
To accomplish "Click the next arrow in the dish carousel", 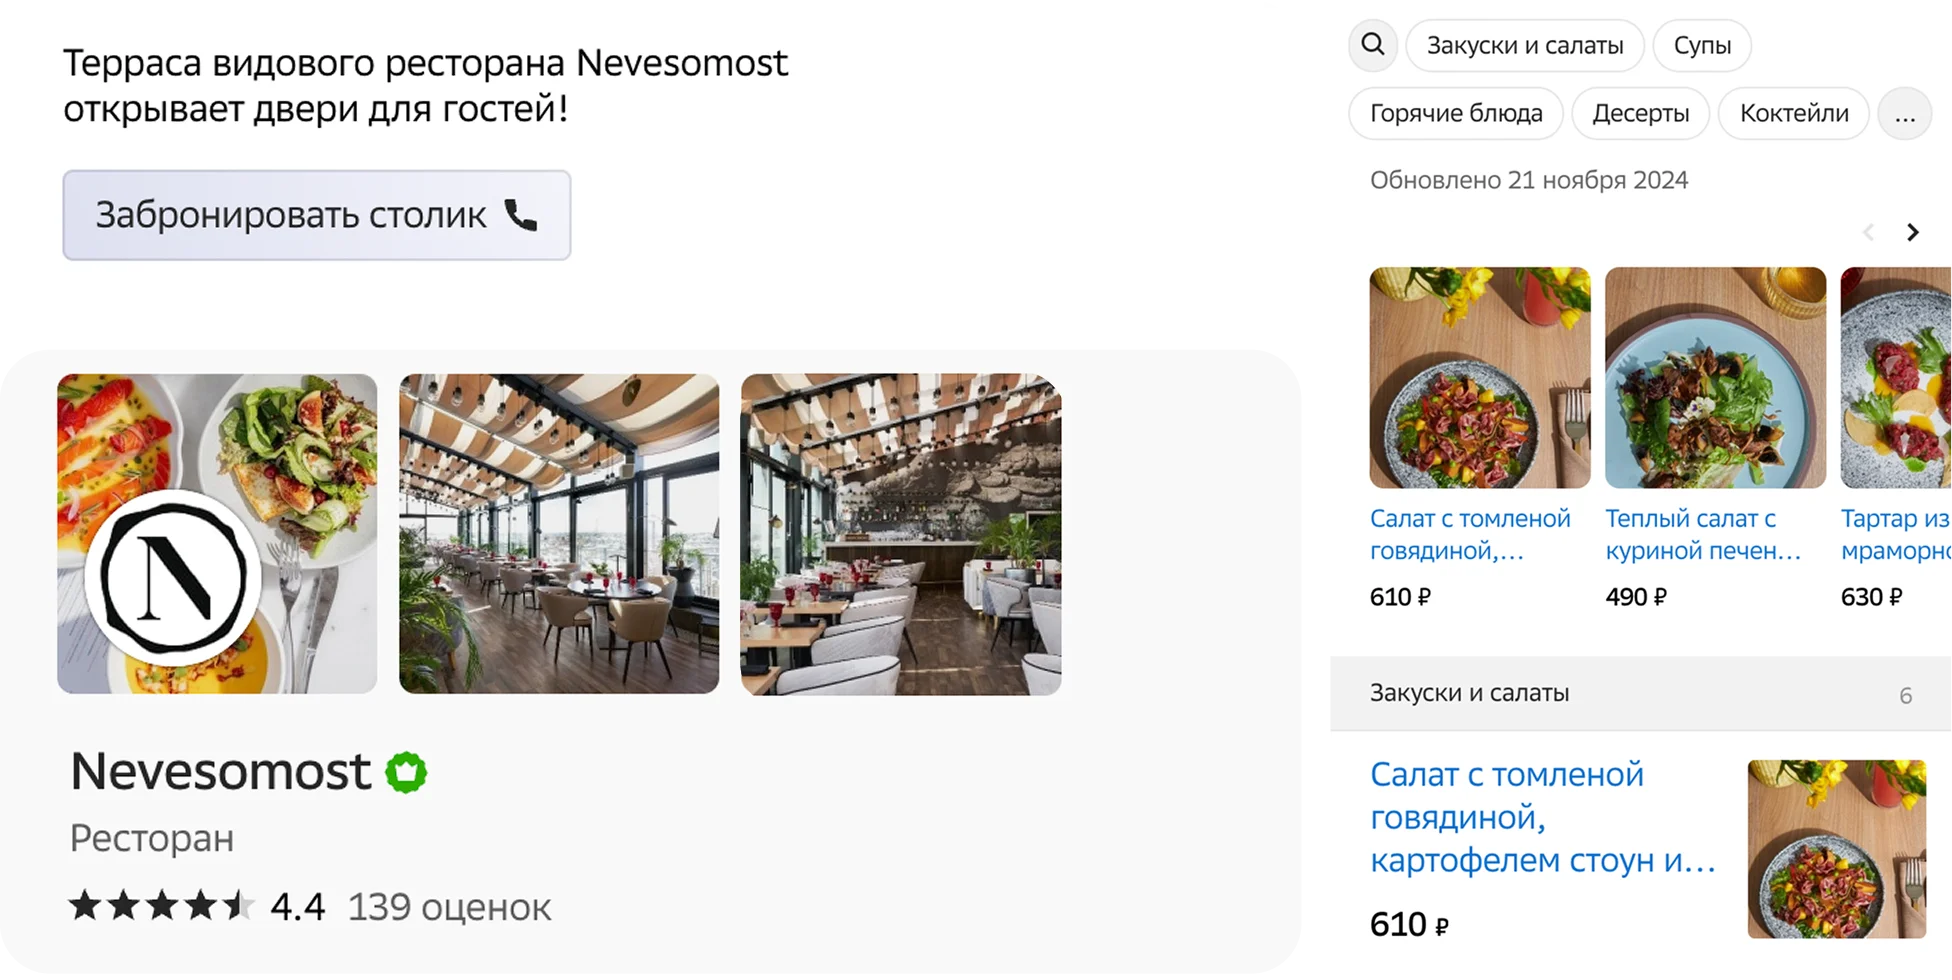I will pos(1912,233).
